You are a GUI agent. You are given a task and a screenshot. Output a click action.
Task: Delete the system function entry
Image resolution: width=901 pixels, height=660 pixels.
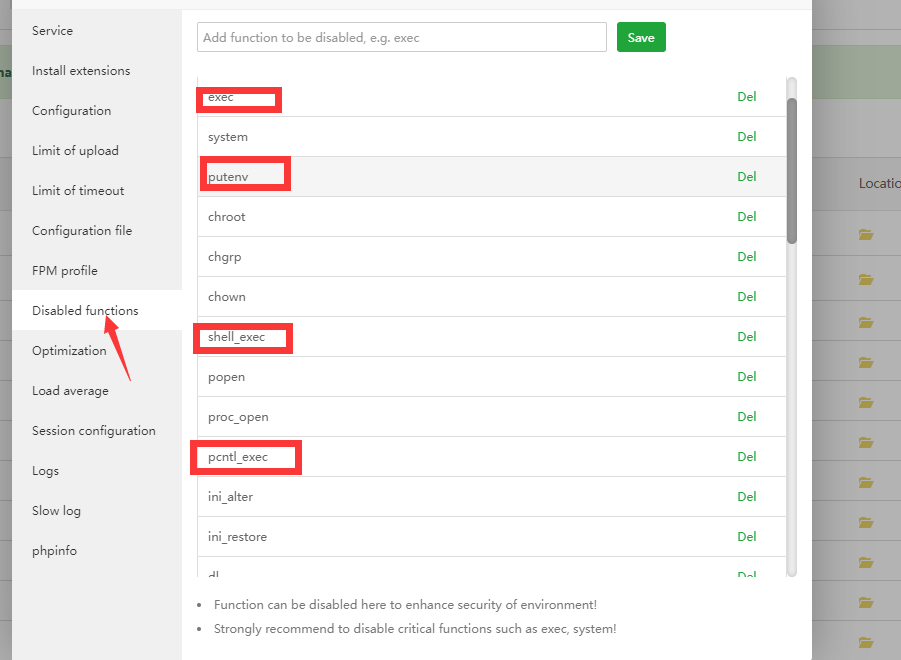746,136
